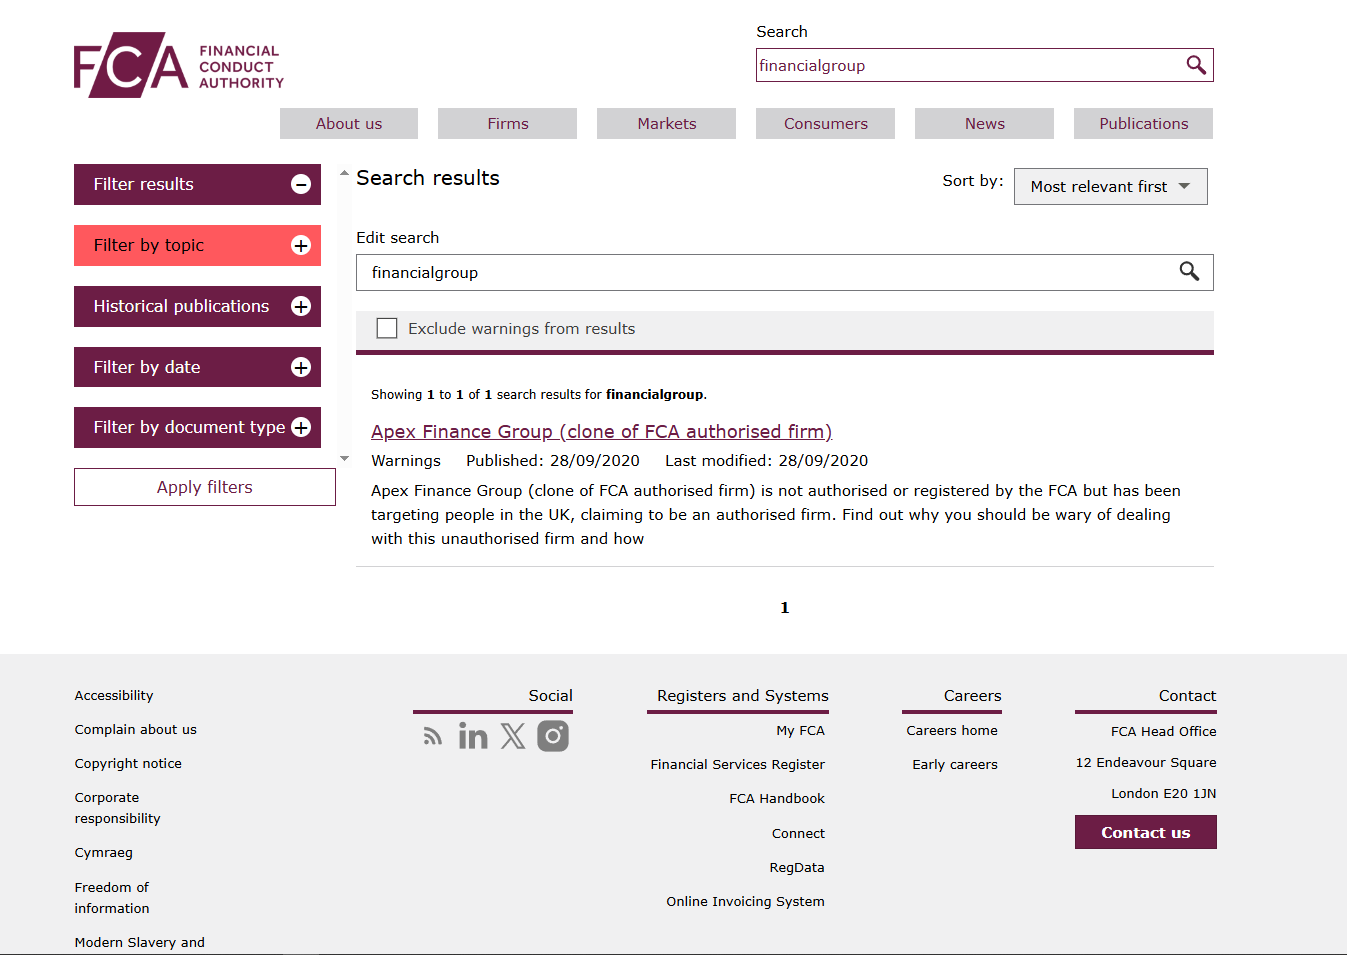Open the X (Twitter) social icon
The height and width of the screenshot is (955, 1347).
click(513, 736)
